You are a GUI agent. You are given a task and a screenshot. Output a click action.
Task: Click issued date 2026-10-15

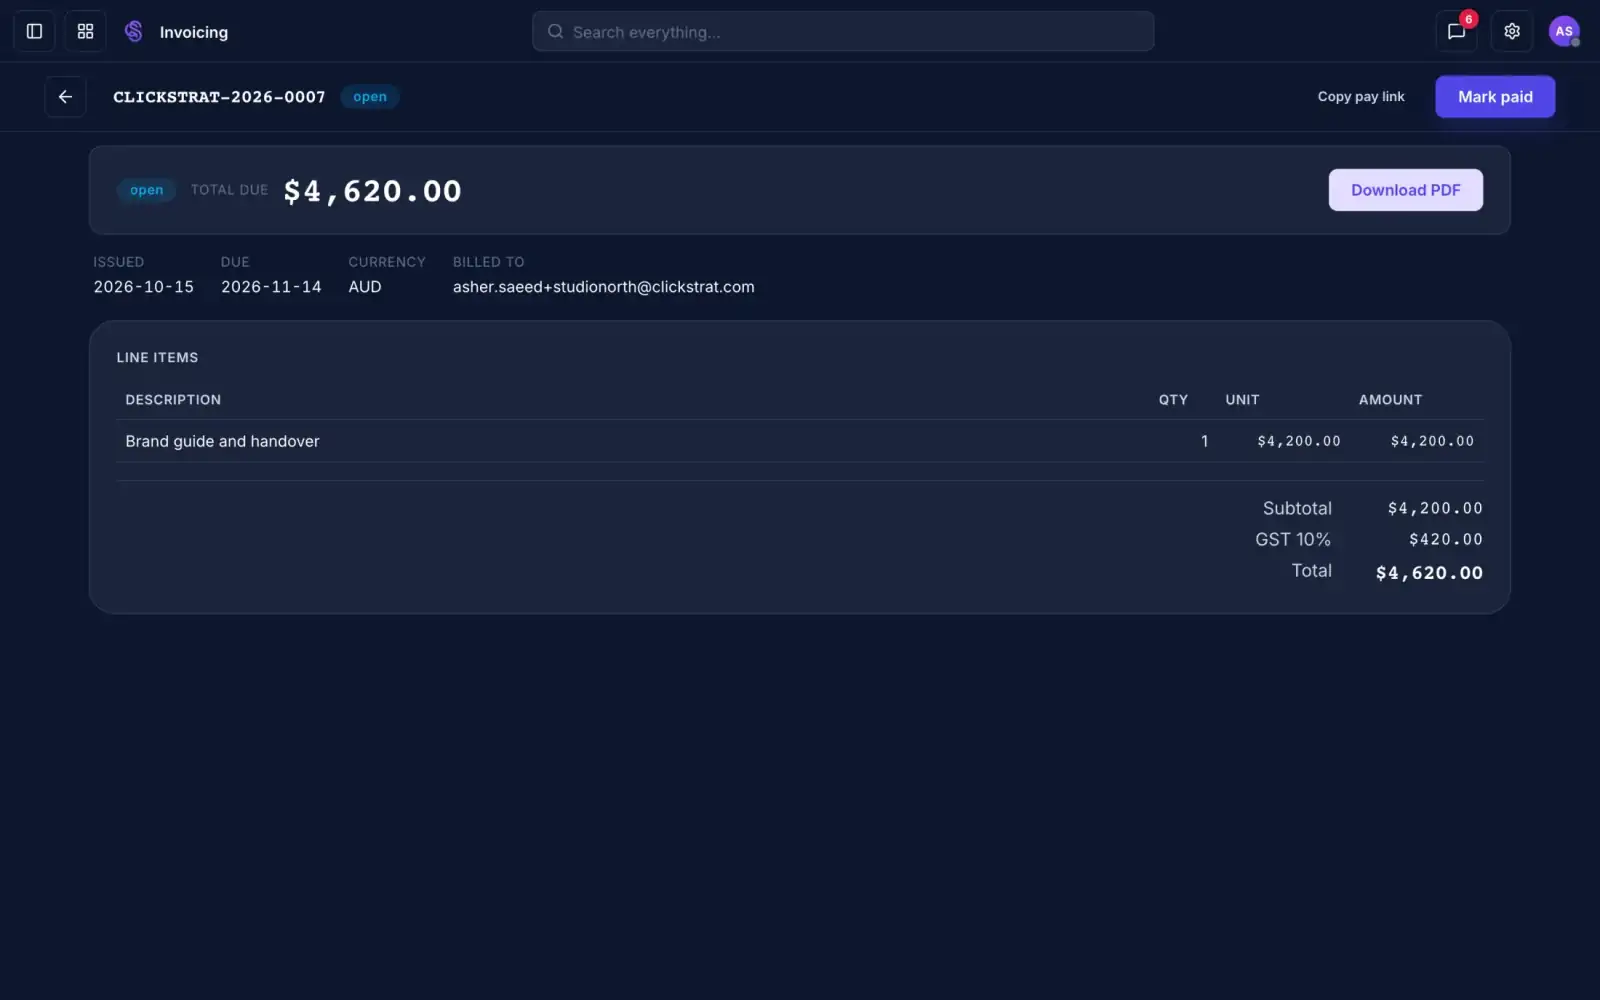pos(144,287)
